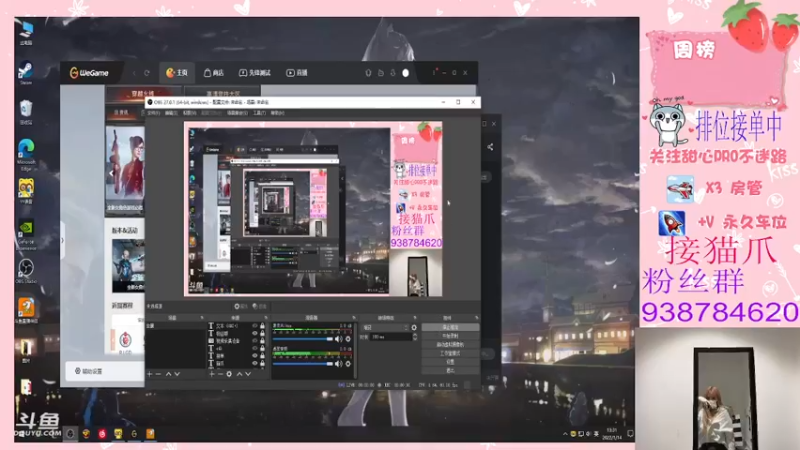Toggle lock on 视频采集设备 source
This screenshot has height=450, width=800.
262,340
